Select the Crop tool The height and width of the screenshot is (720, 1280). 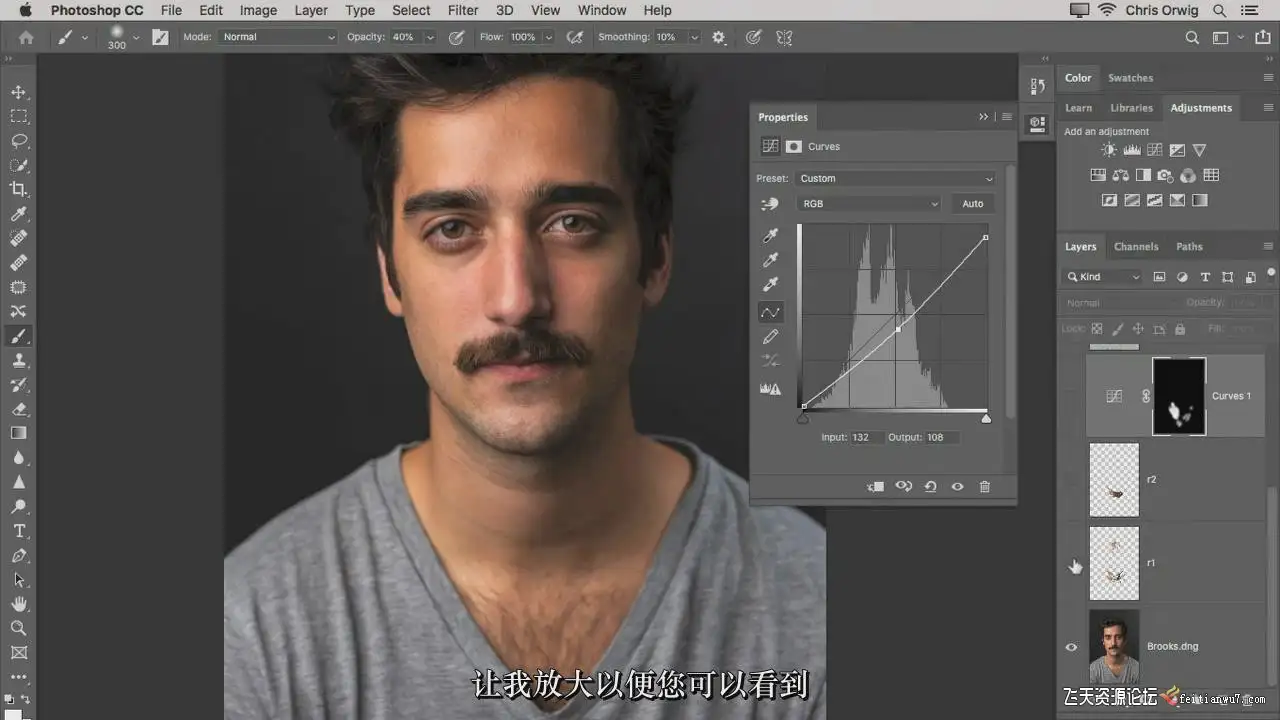[x=18, y=189]
